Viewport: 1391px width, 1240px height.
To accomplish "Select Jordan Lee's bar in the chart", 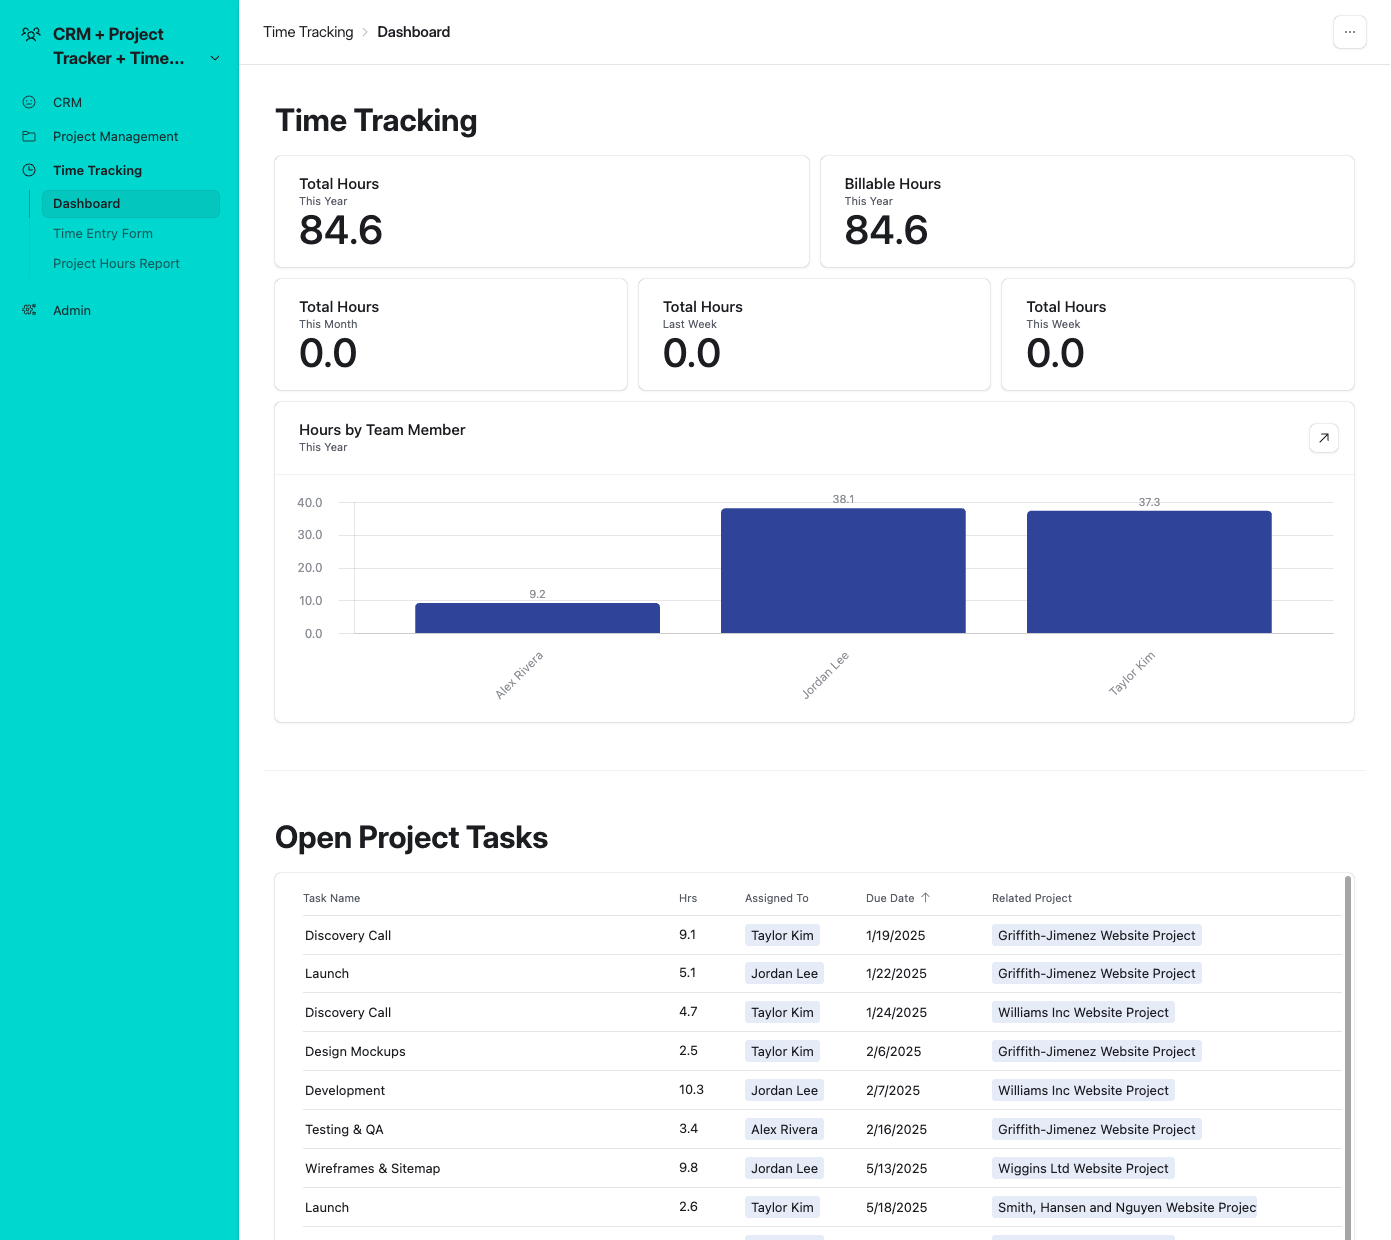I will (x=843, y=570).
